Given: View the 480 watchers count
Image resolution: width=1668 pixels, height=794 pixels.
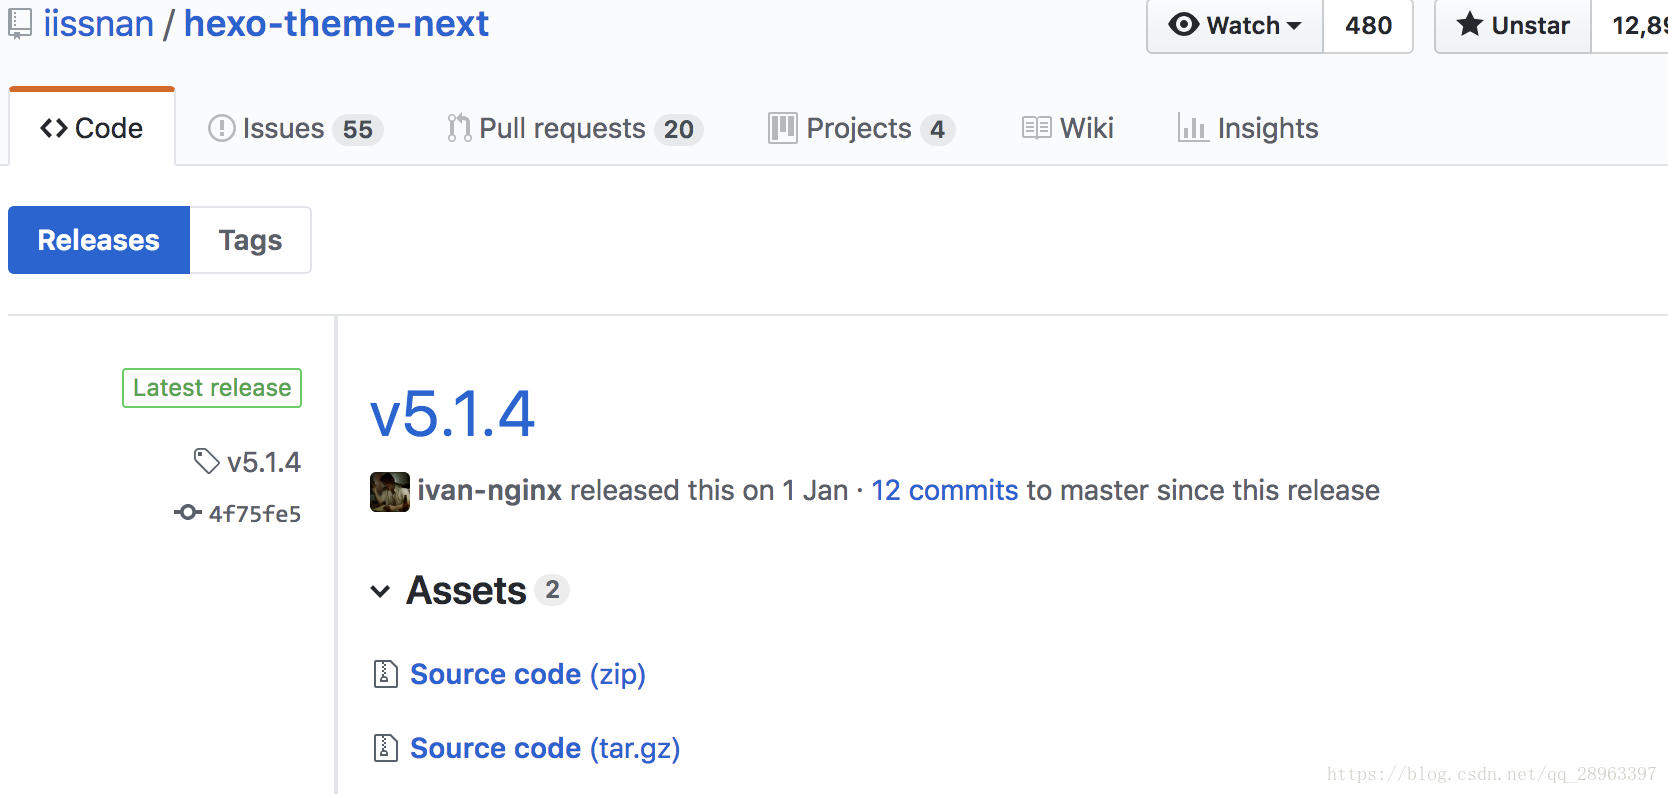Looking at the screenshot, I should coord(1368,26).
